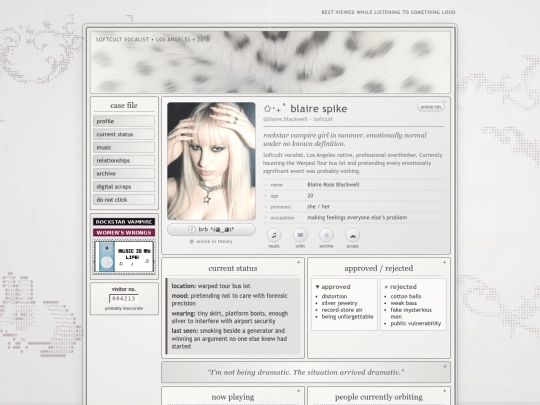Open the music icon under the profile
The width and height of the screenshot is (540, 405).
coord(274,235)
